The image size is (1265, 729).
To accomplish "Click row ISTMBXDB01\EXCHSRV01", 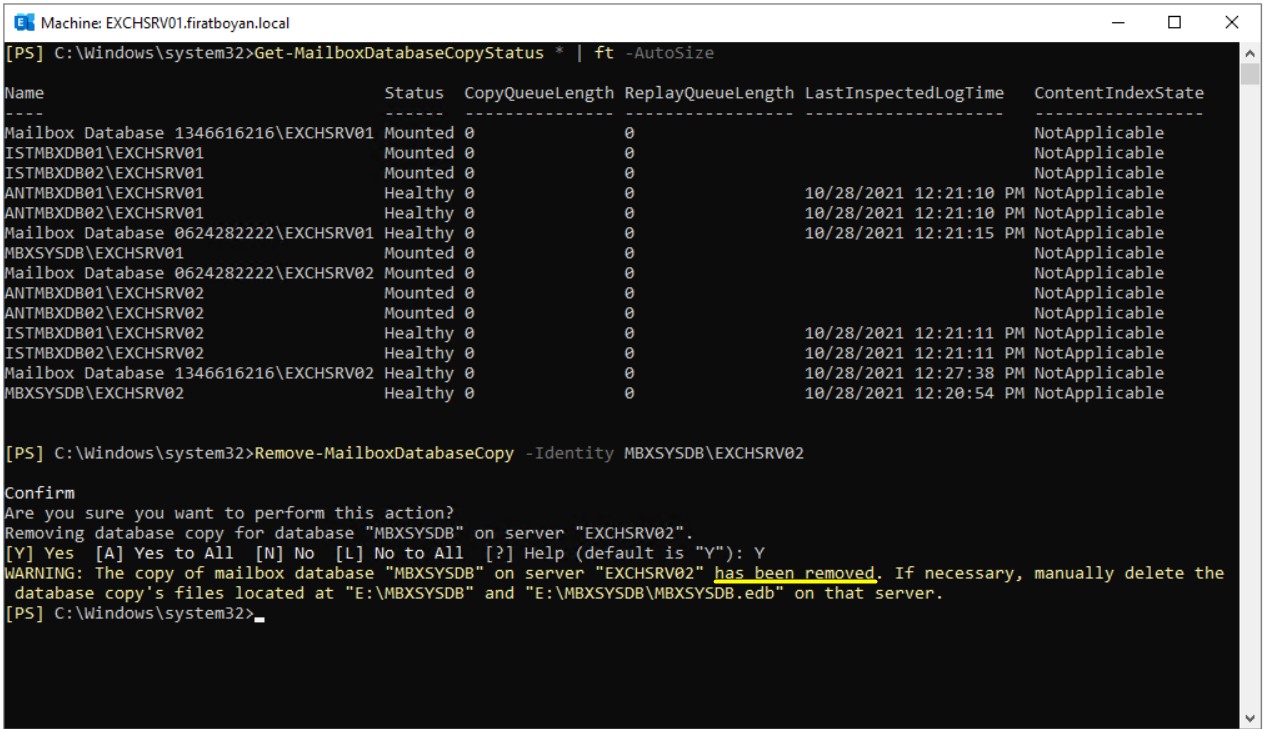I will 585,153.
